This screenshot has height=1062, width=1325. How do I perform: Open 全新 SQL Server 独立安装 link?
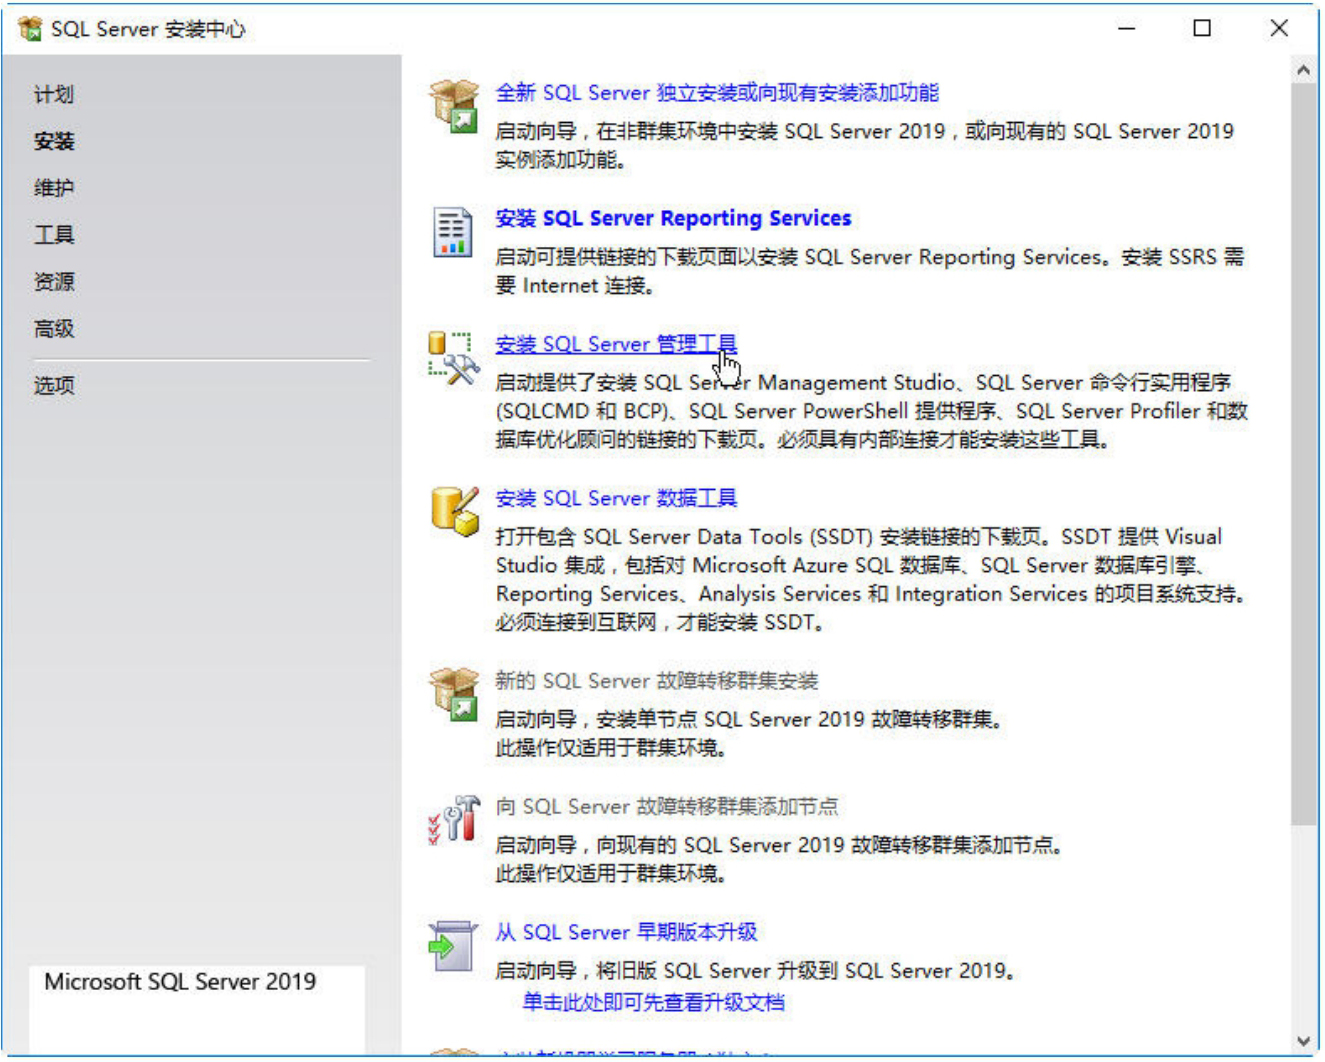click(x=716, y=93)
